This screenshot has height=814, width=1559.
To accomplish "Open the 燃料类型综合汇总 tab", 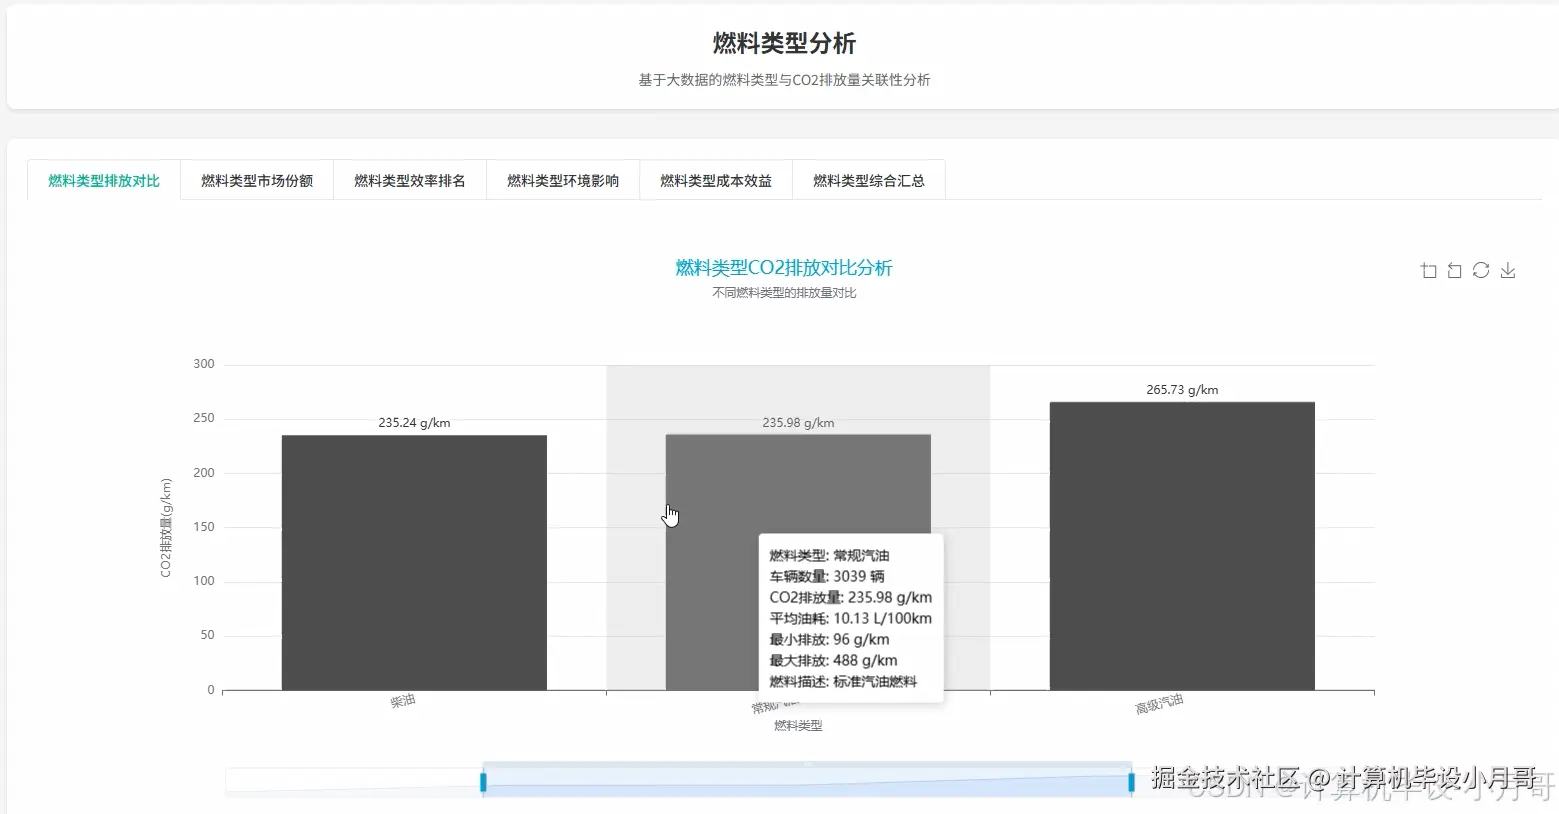I will [x=867, y=180].
